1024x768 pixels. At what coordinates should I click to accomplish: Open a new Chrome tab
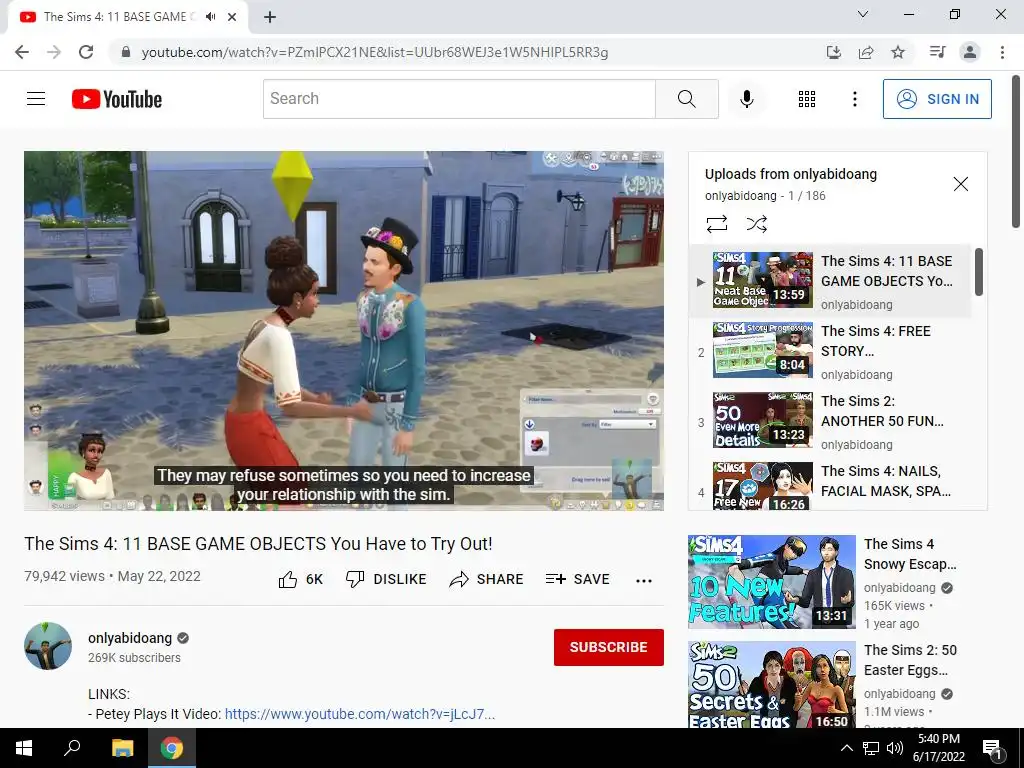pyautogui.click(x=270, y=17)
